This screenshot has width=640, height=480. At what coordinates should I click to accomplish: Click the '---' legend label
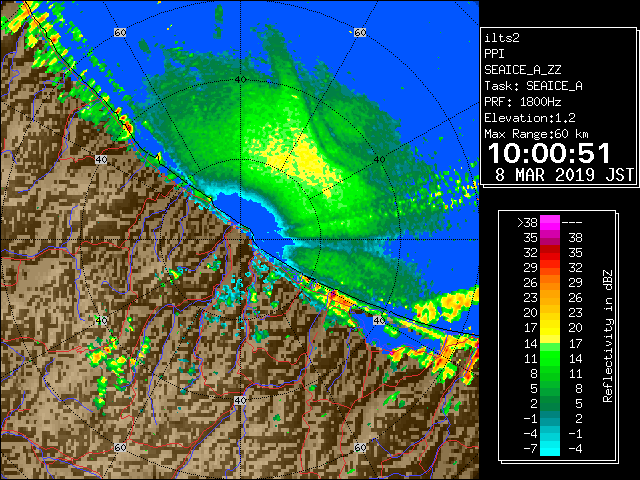click(x=572, y=223)
